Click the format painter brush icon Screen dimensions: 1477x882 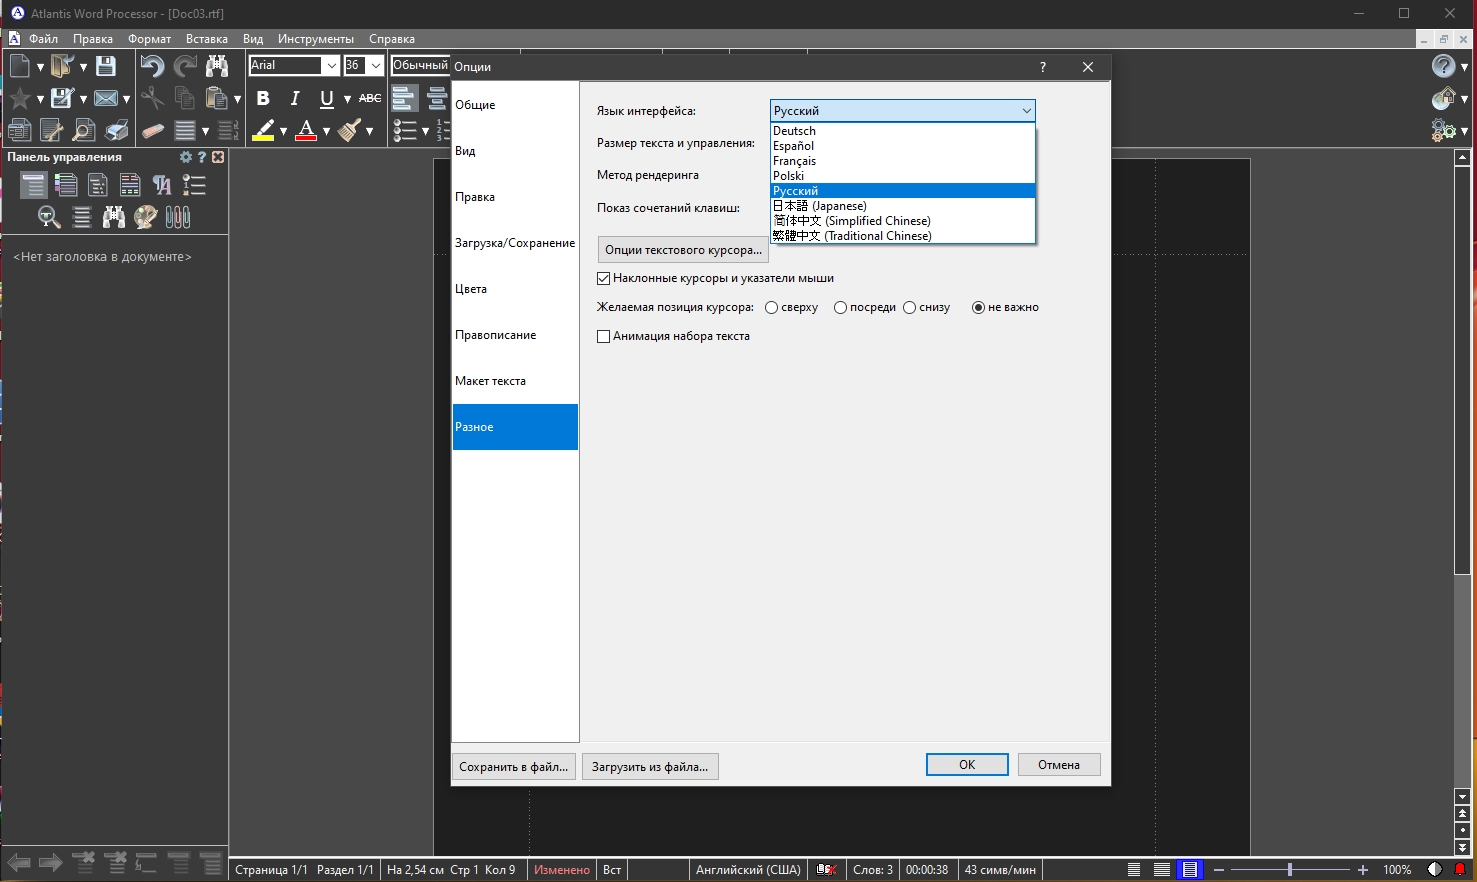click(349, 130)
